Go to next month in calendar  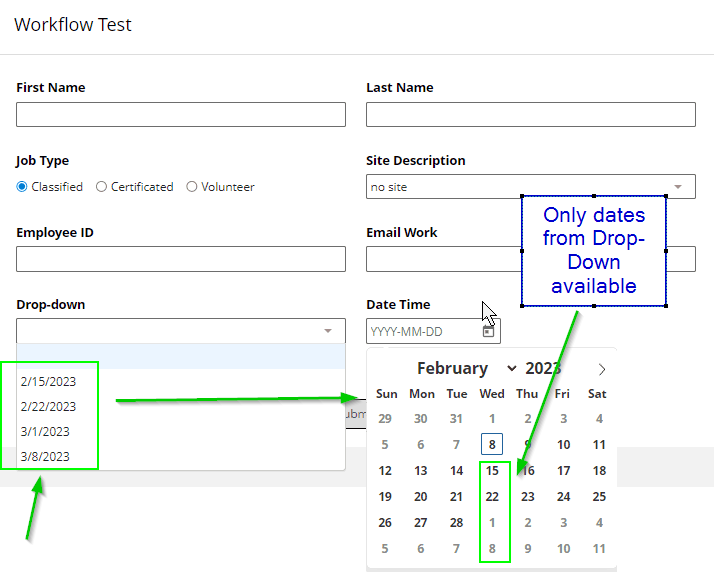601,369
